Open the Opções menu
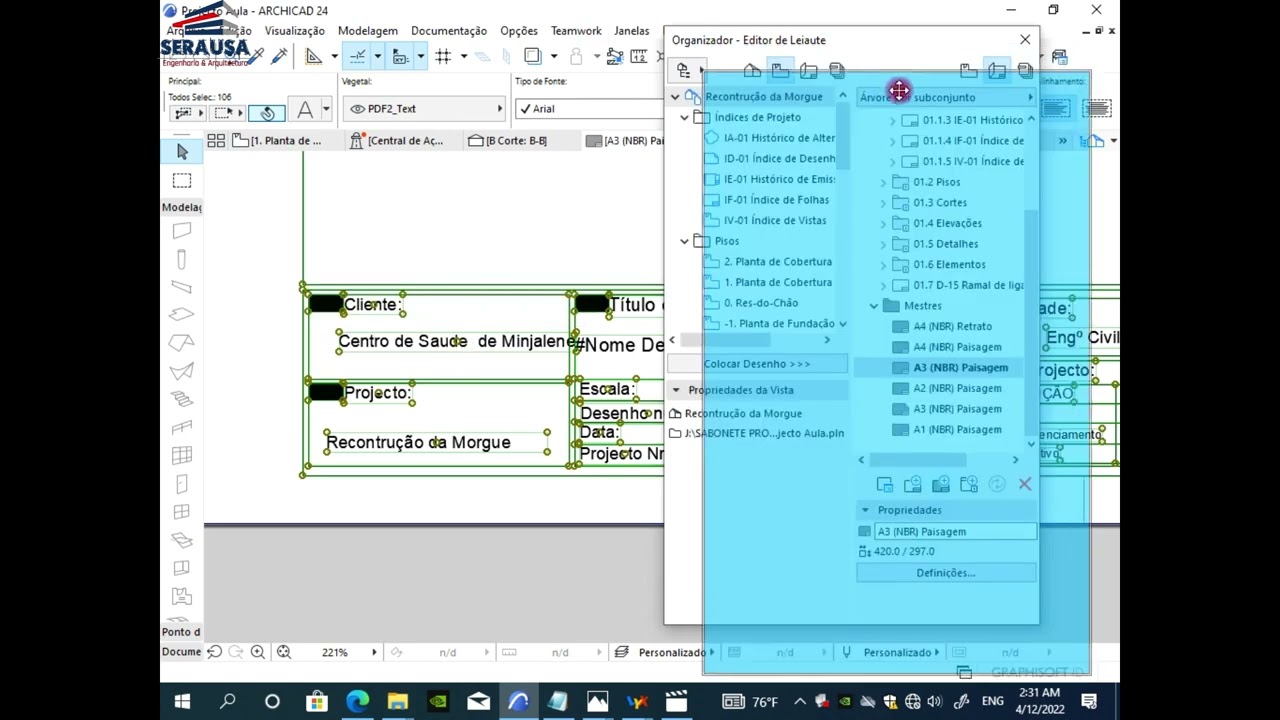Screen dimensions: 1280x720 tap(518, 31)
